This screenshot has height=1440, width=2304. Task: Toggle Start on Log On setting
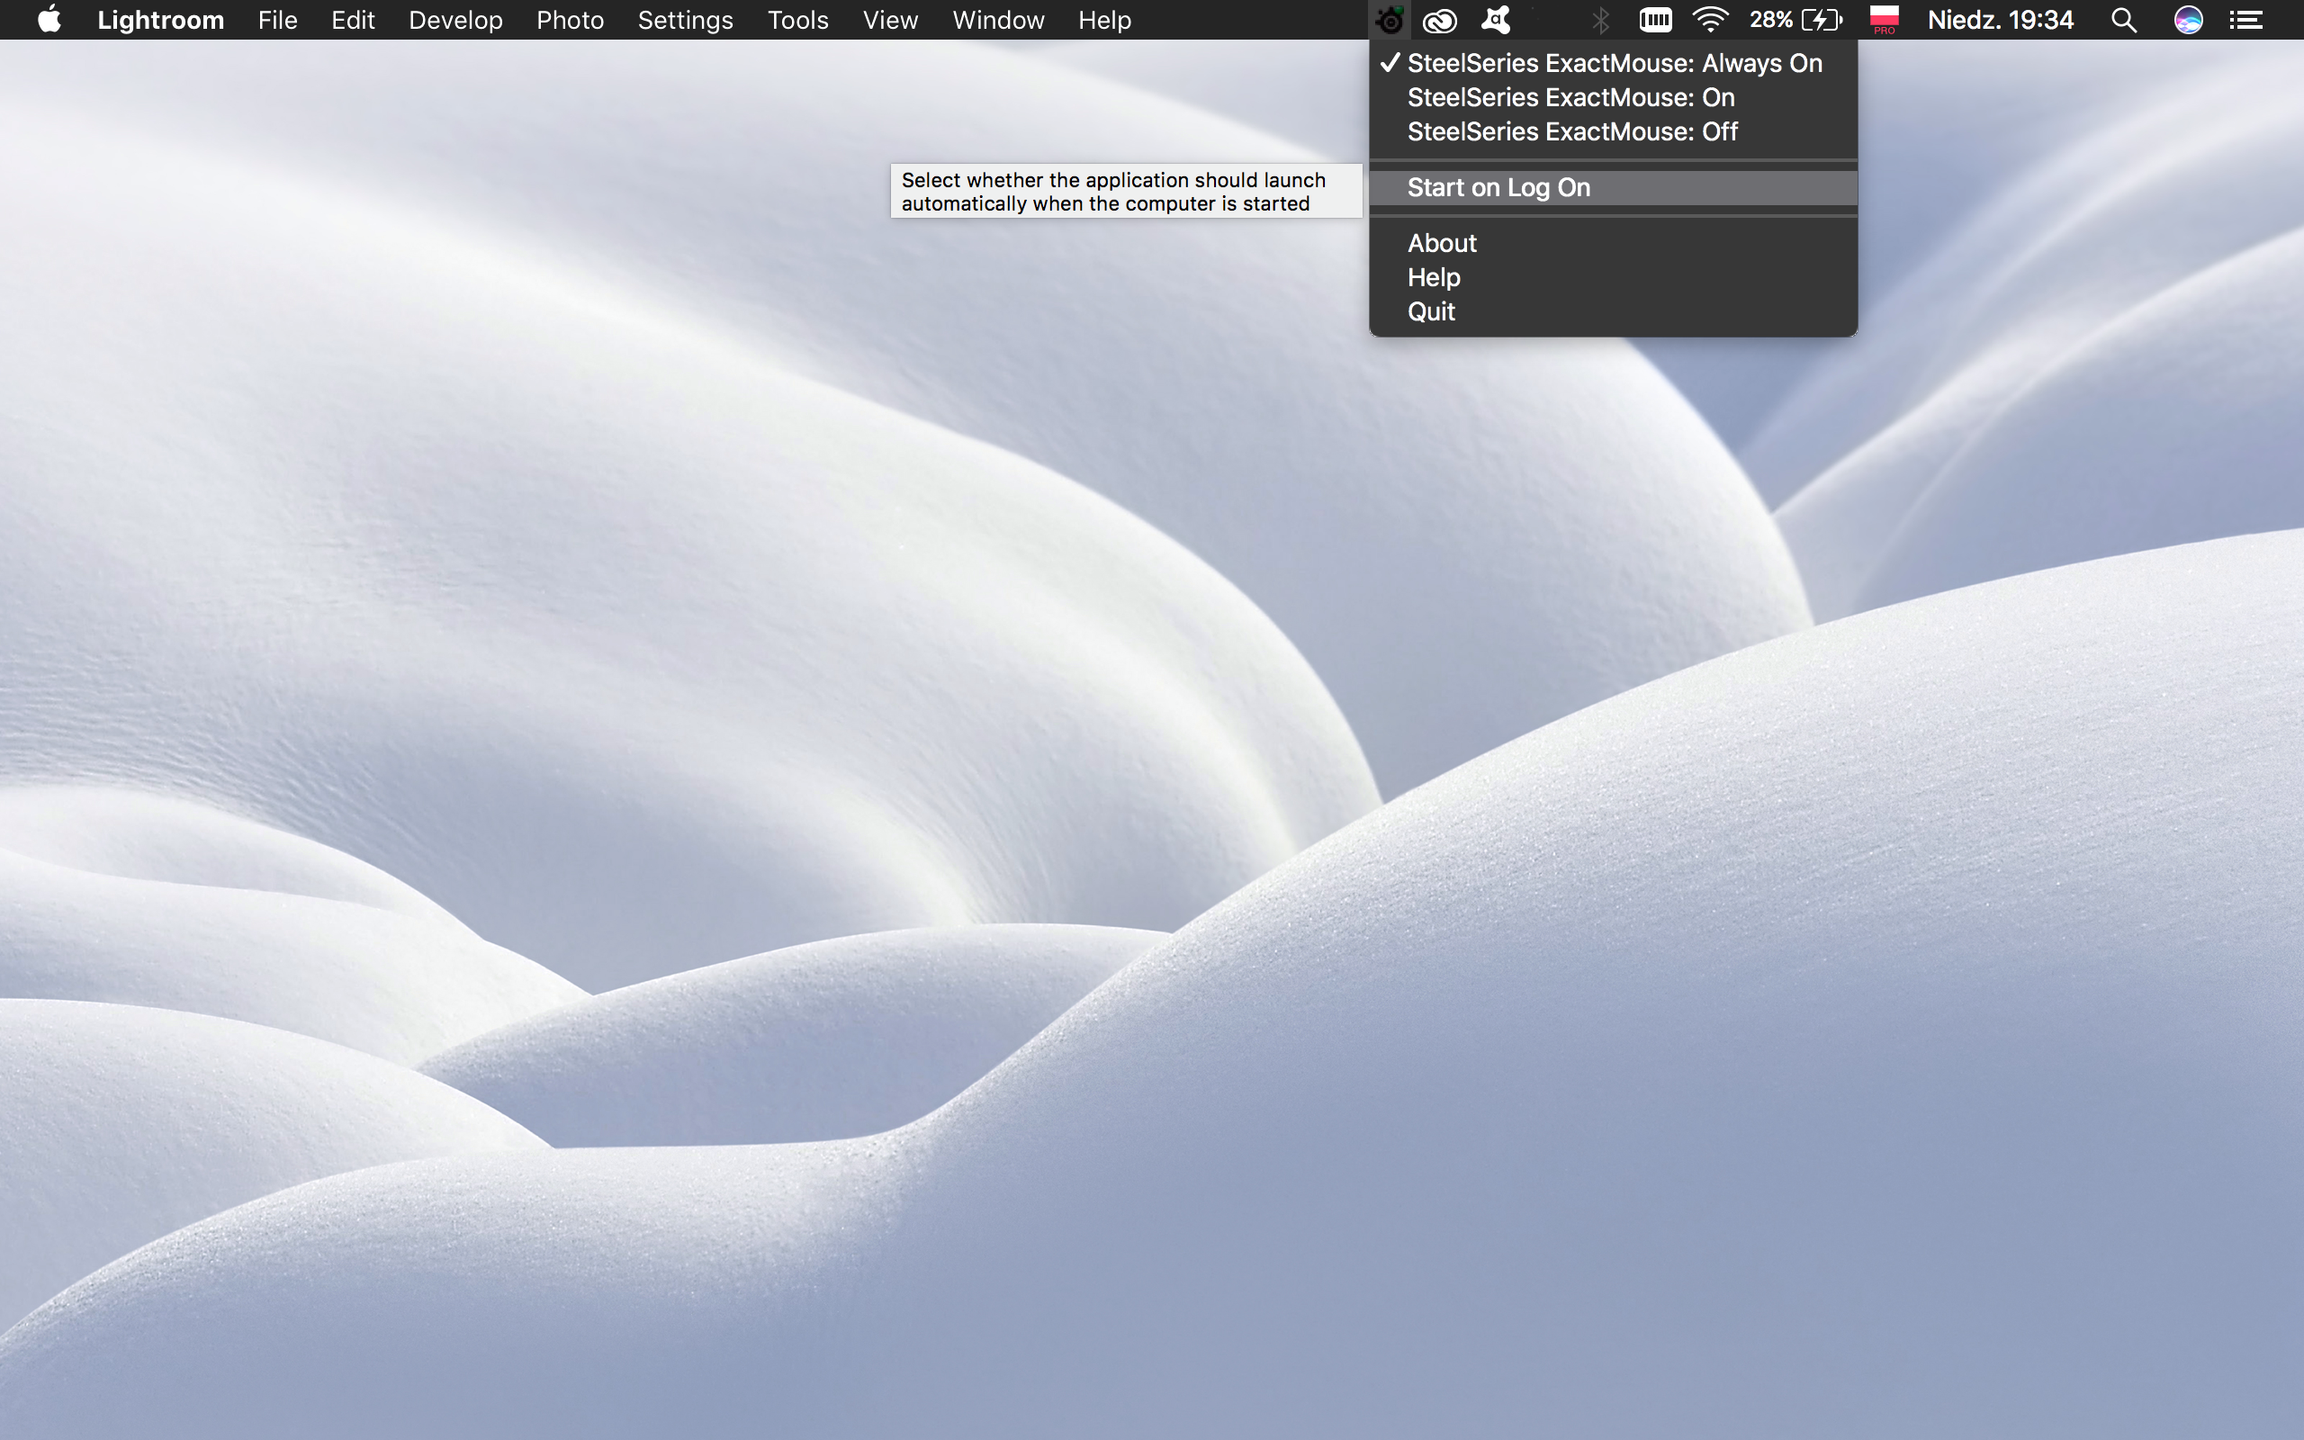[1498, 187]
